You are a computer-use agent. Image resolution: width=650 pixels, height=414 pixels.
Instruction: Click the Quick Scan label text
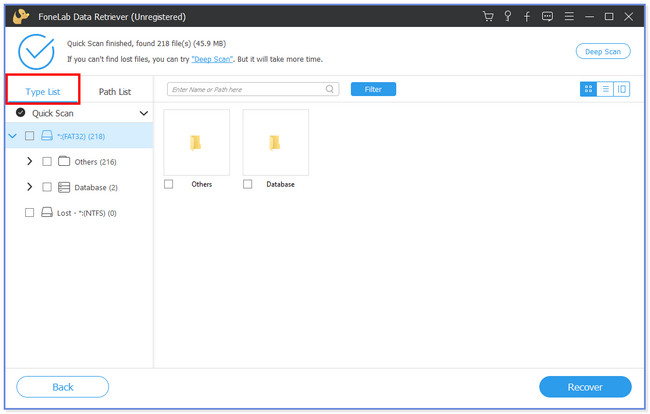(53, 113)
